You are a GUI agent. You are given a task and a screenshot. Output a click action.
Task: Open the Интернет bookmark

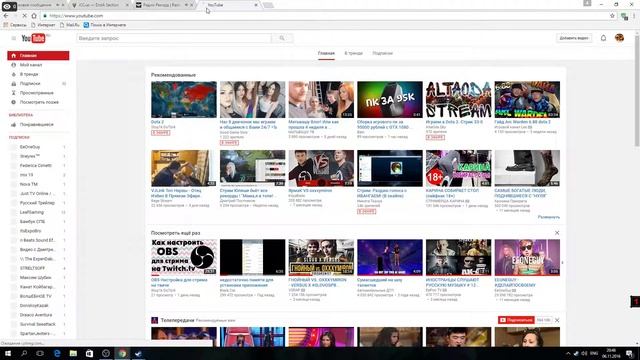click(43, 25)
